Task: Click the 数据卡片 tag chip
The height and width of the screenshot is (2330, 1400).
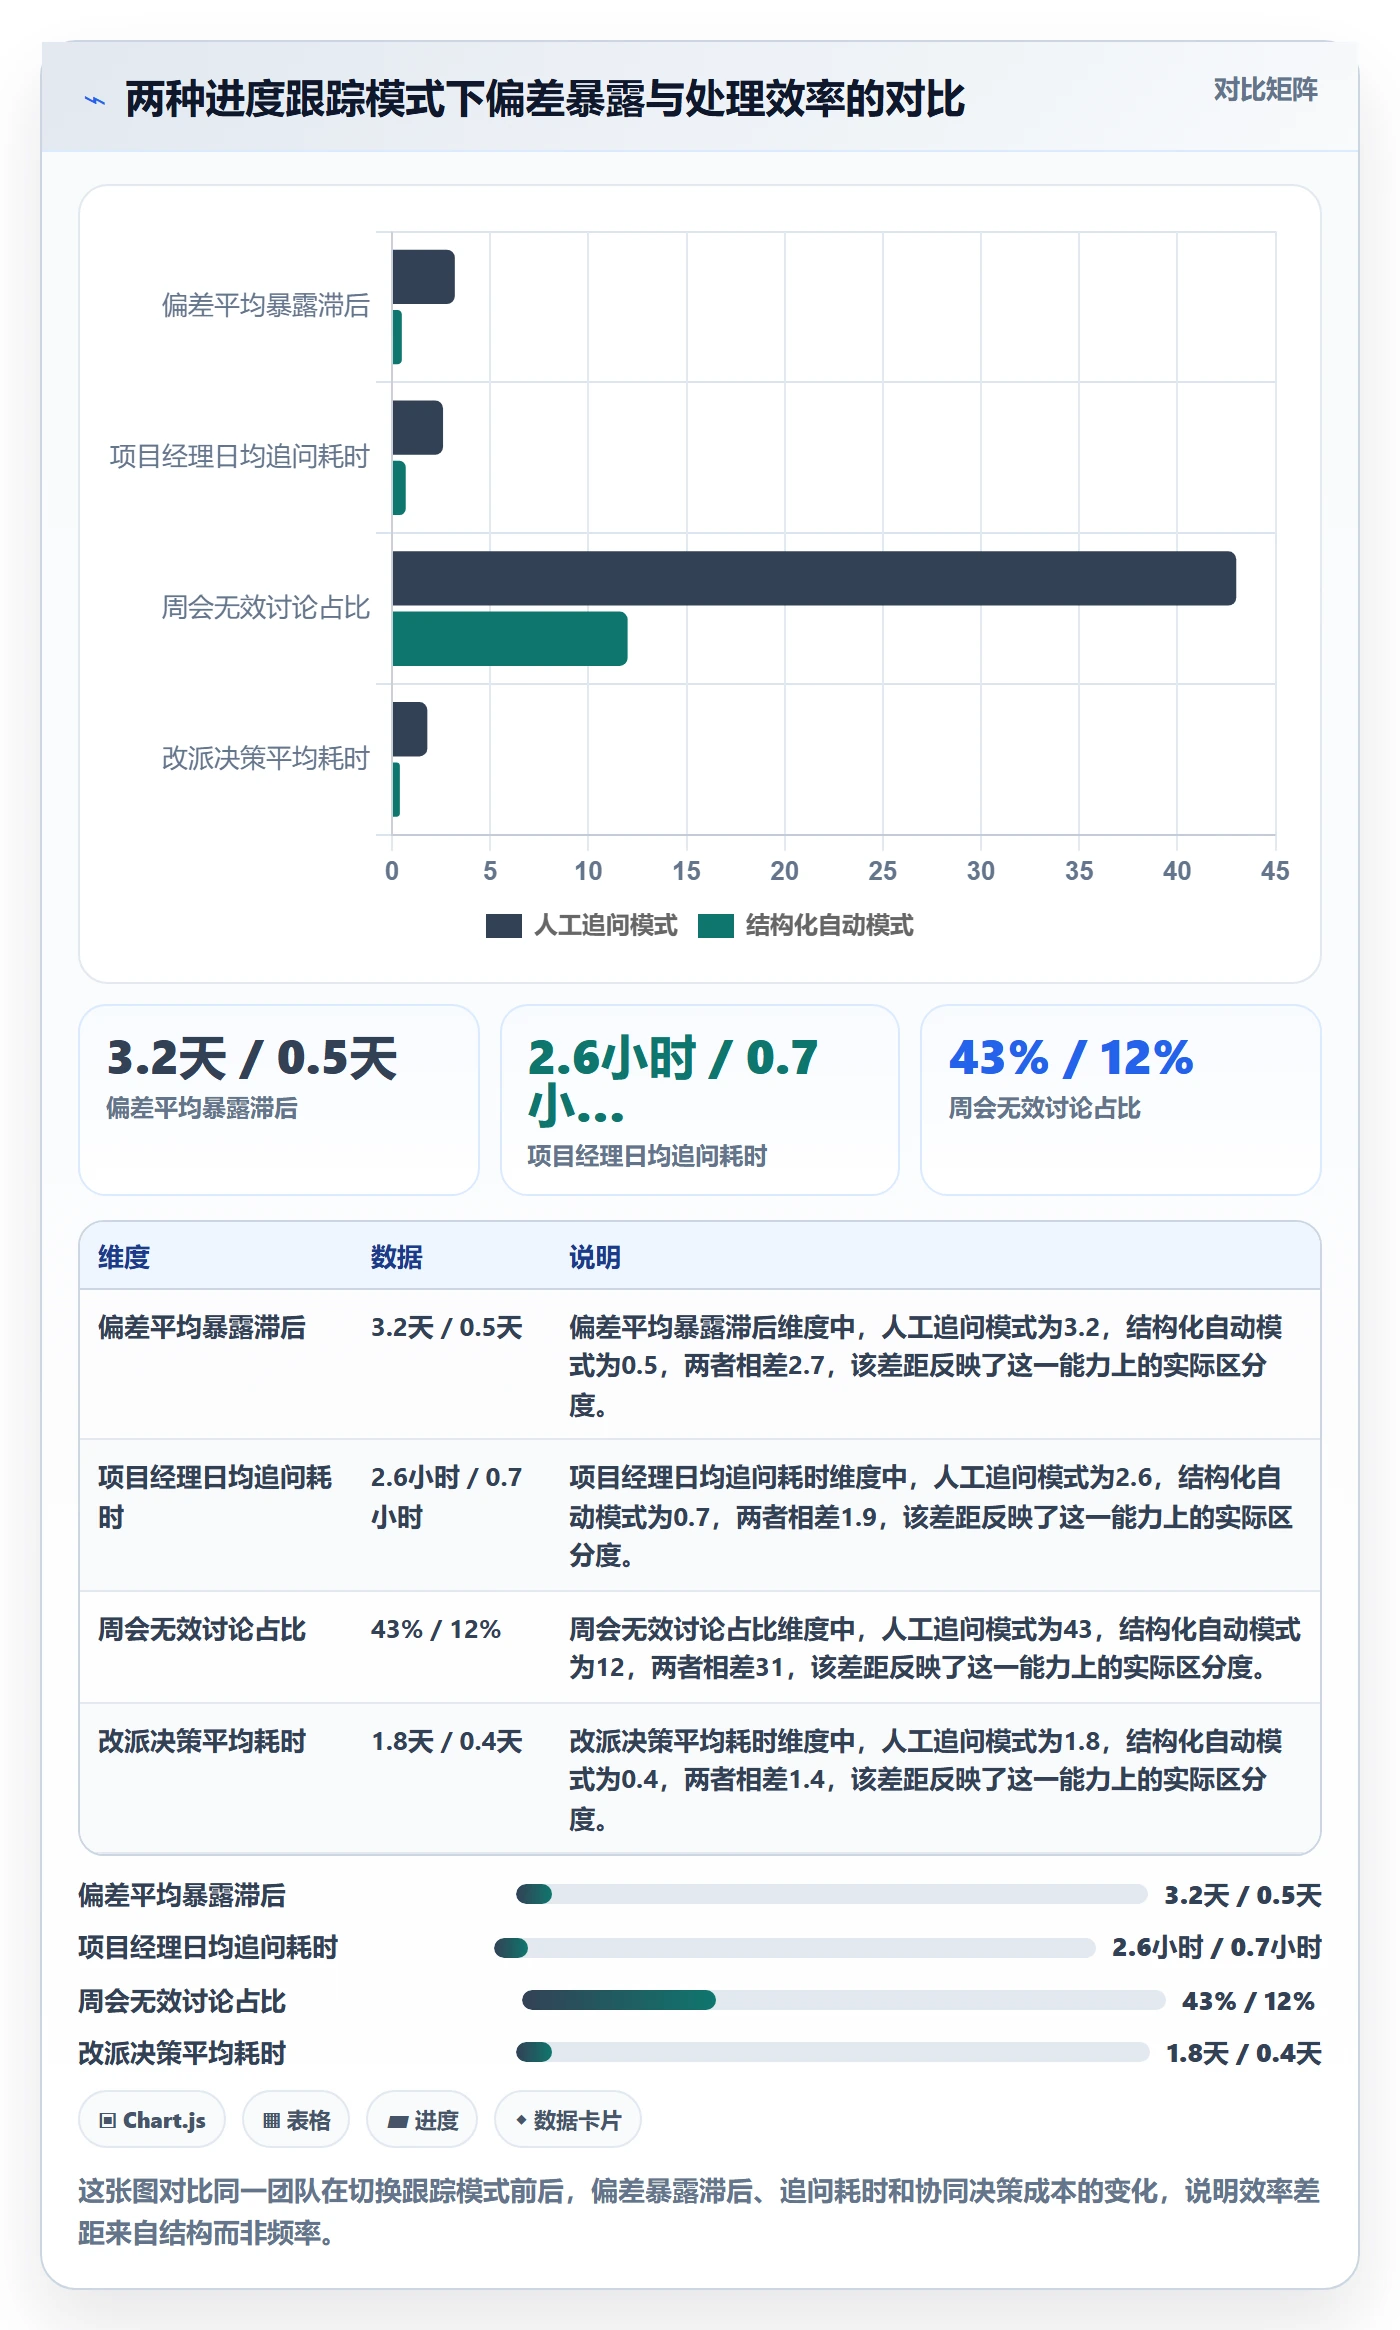Action: (568, 2120)
